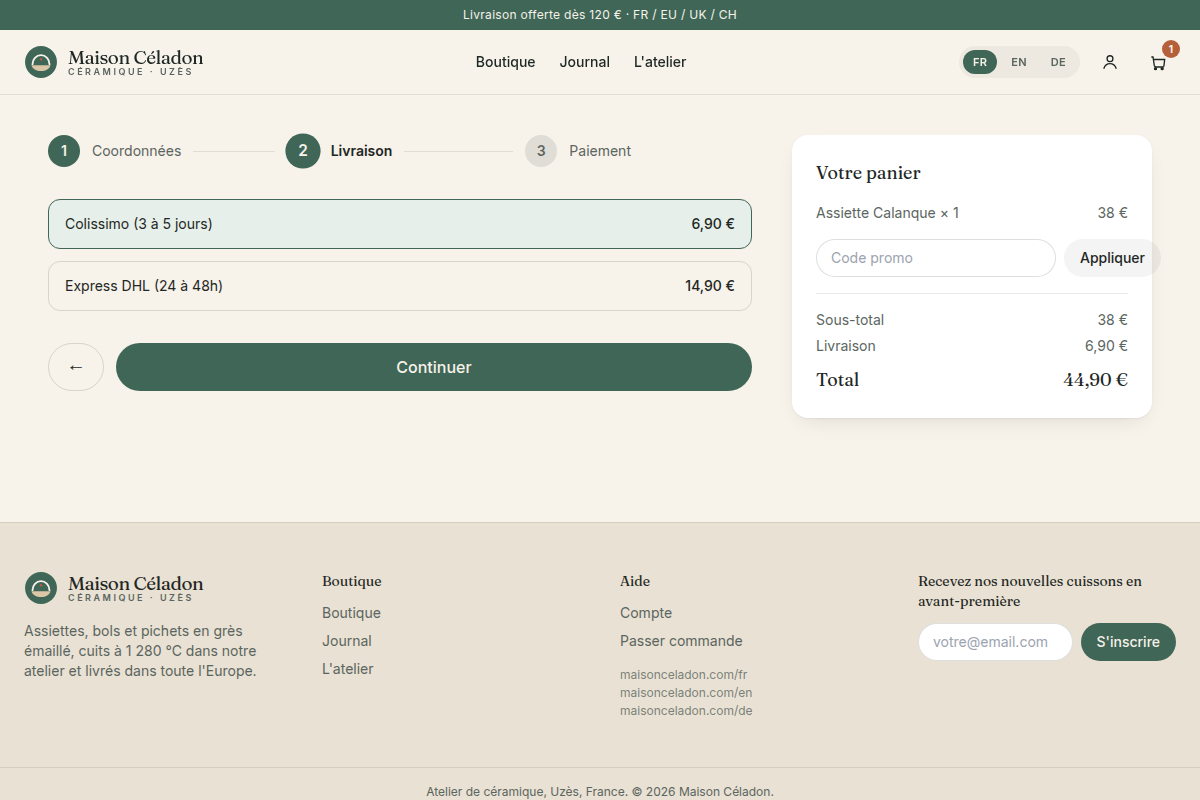Viewport: 1200px width, 800px height.
Task: Go back with the arrow button
Action: click(76, 367)
